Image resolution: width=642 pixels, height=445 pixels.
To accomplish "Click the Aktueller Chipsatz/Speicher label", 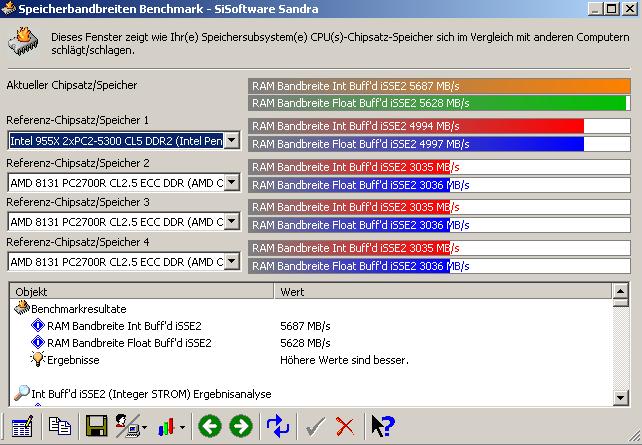I will pyautogui.click(x=72, y=85).
